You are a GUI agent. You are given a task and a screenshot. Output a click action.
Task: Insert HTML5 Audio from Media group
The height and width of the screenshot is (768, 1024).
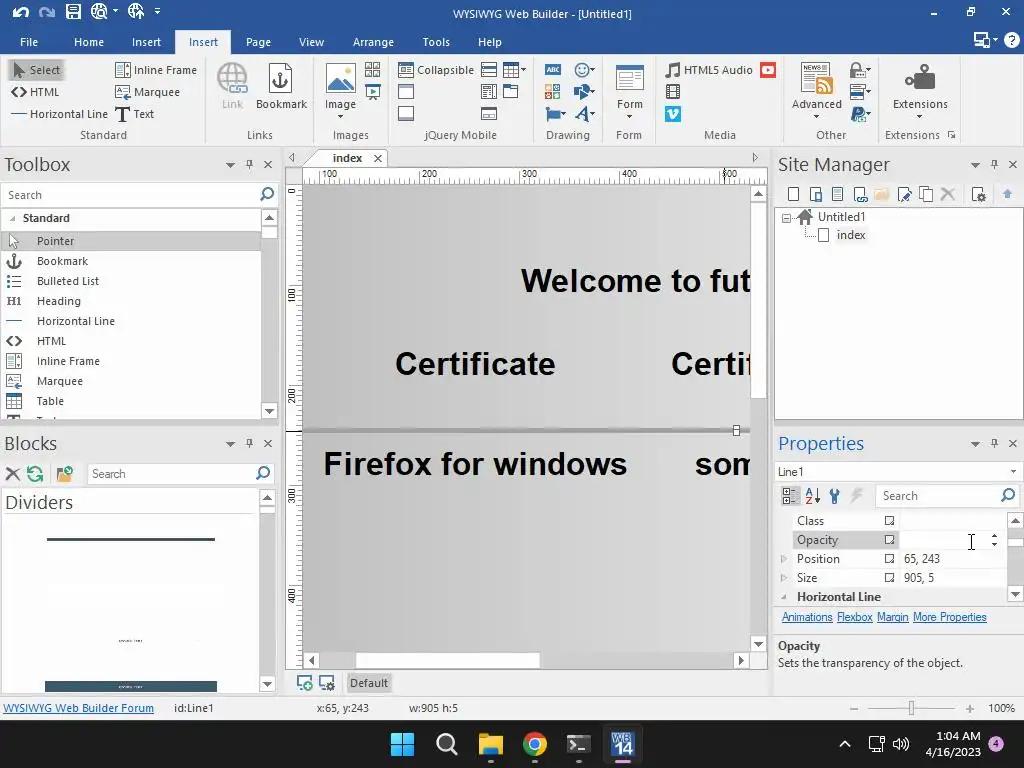click(709, 70)
